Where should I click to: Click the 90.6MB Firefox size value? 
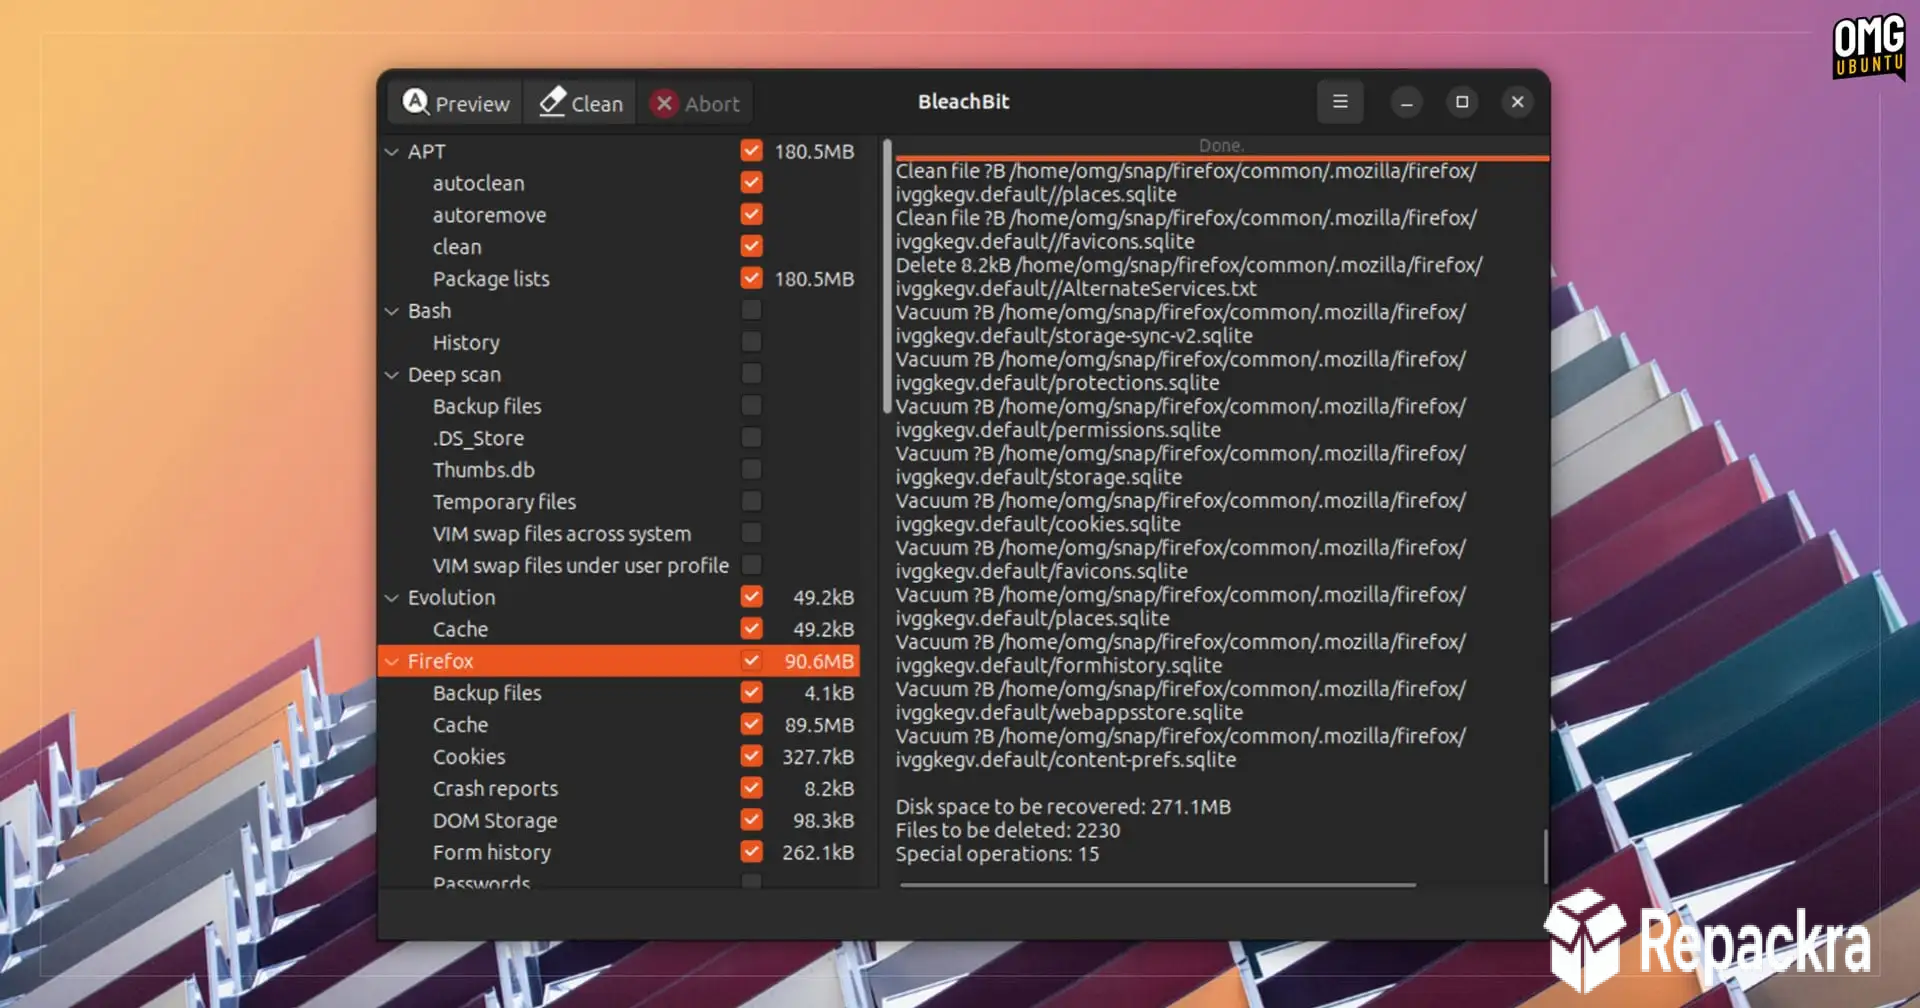point(819,661)
